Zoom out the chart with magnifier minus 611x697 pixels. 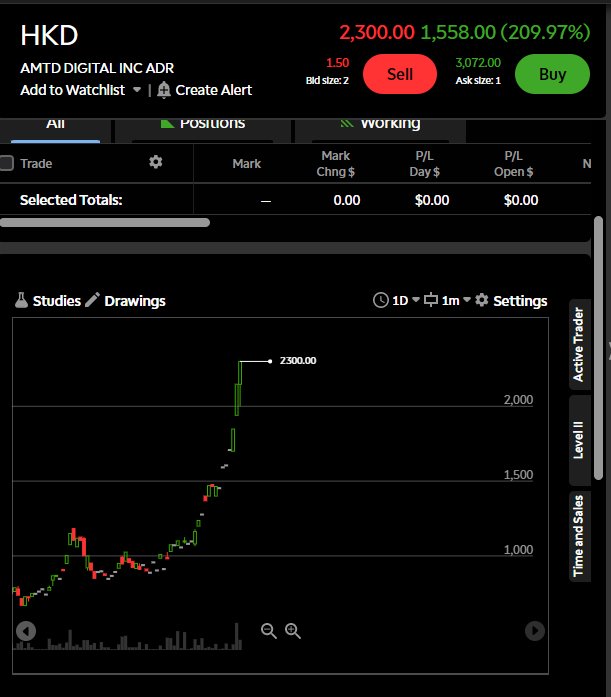coord(269,631)
